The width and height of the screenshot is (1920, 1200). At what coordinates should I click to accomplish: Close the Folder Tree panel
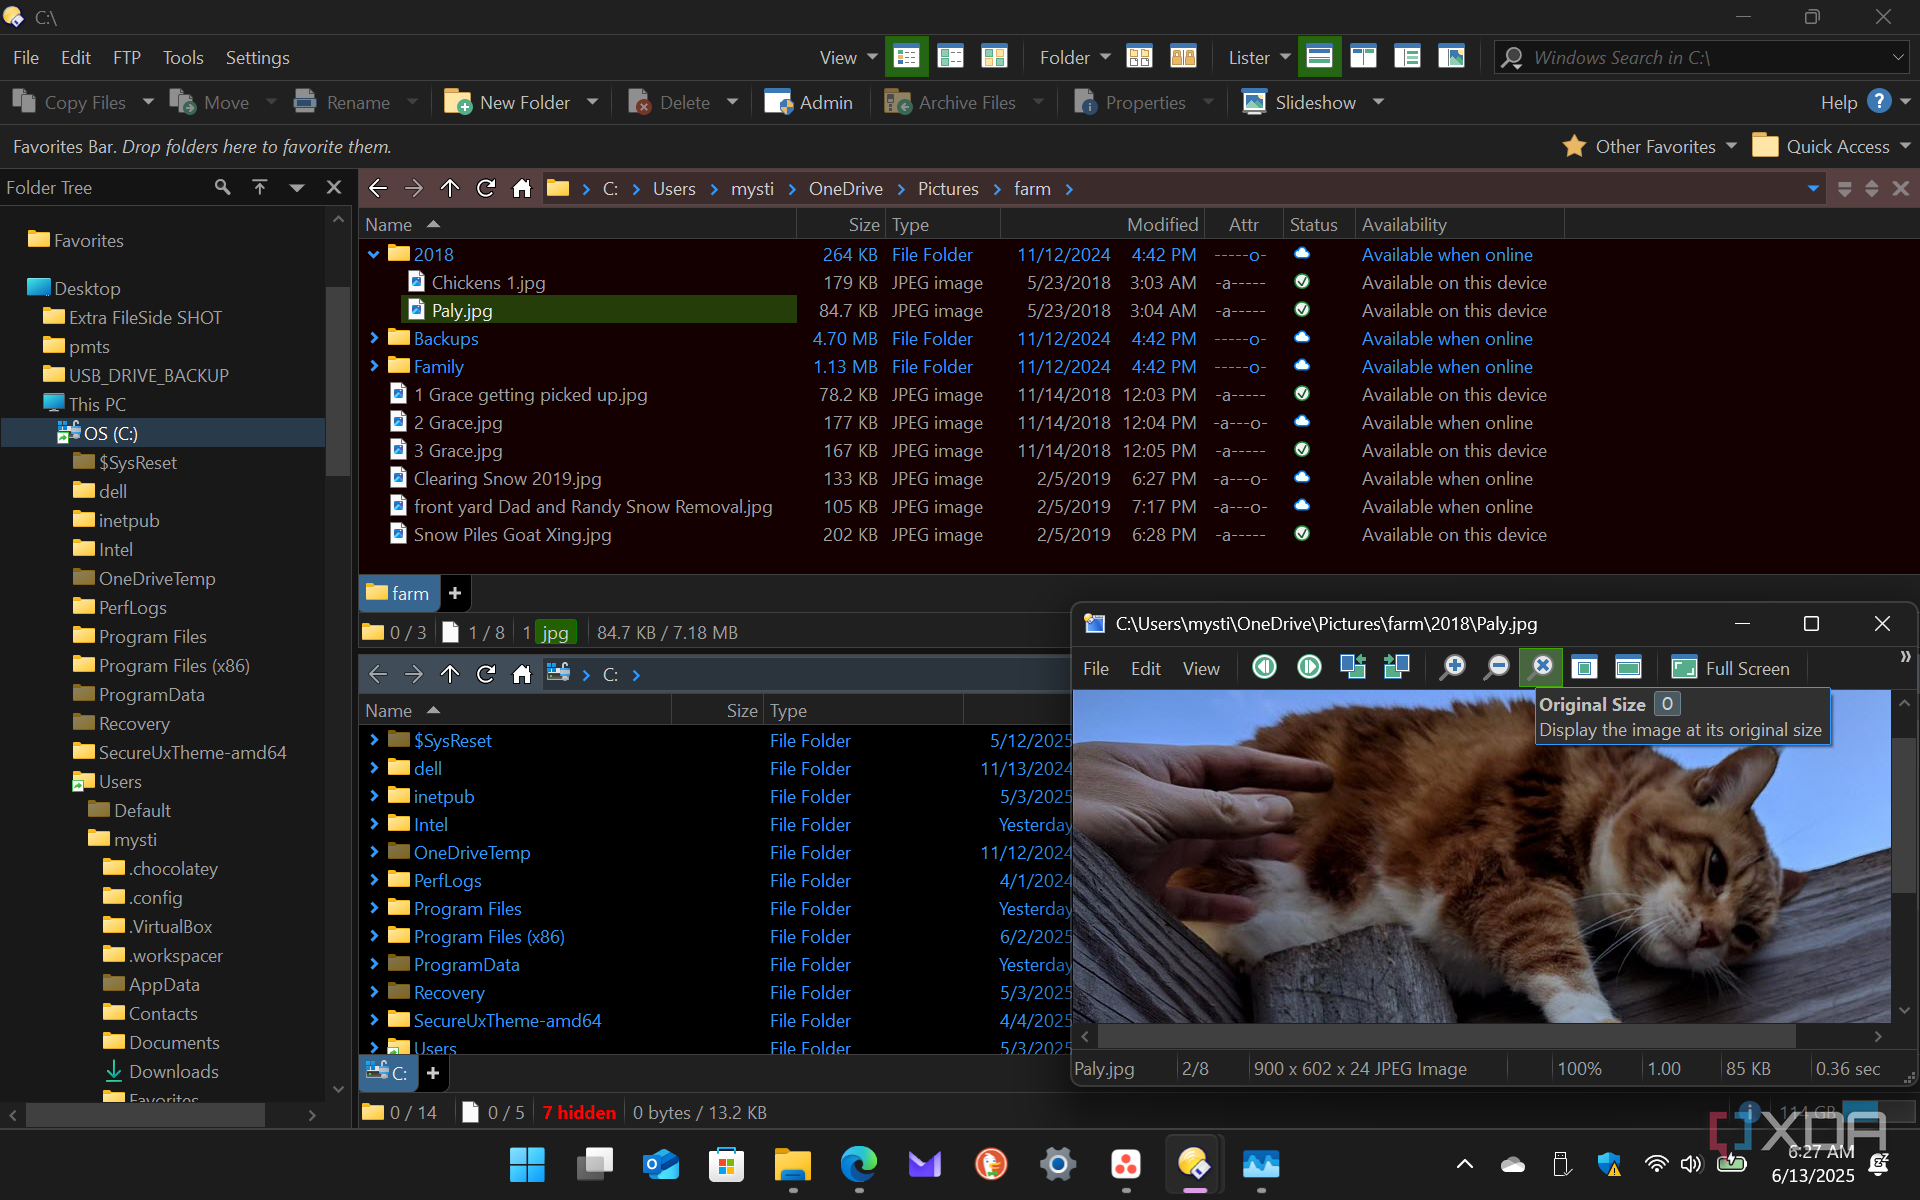pos(334,187)
